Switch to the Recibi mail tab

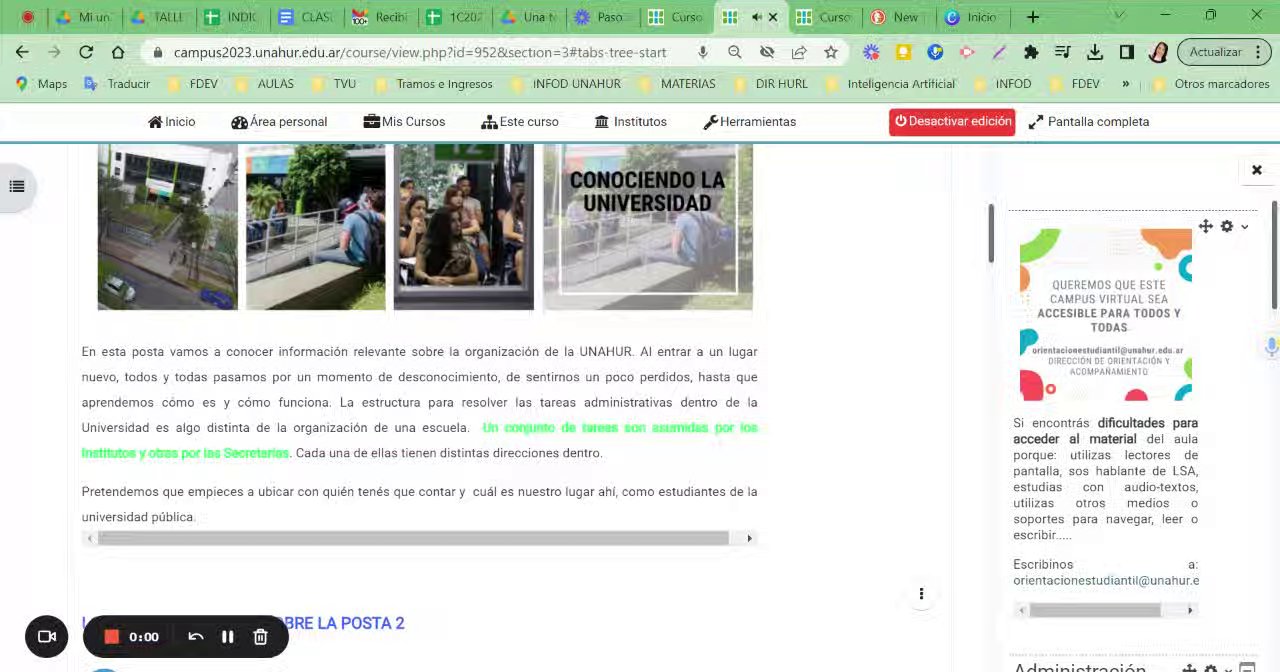pyautogui.click(x=381, y=17)
